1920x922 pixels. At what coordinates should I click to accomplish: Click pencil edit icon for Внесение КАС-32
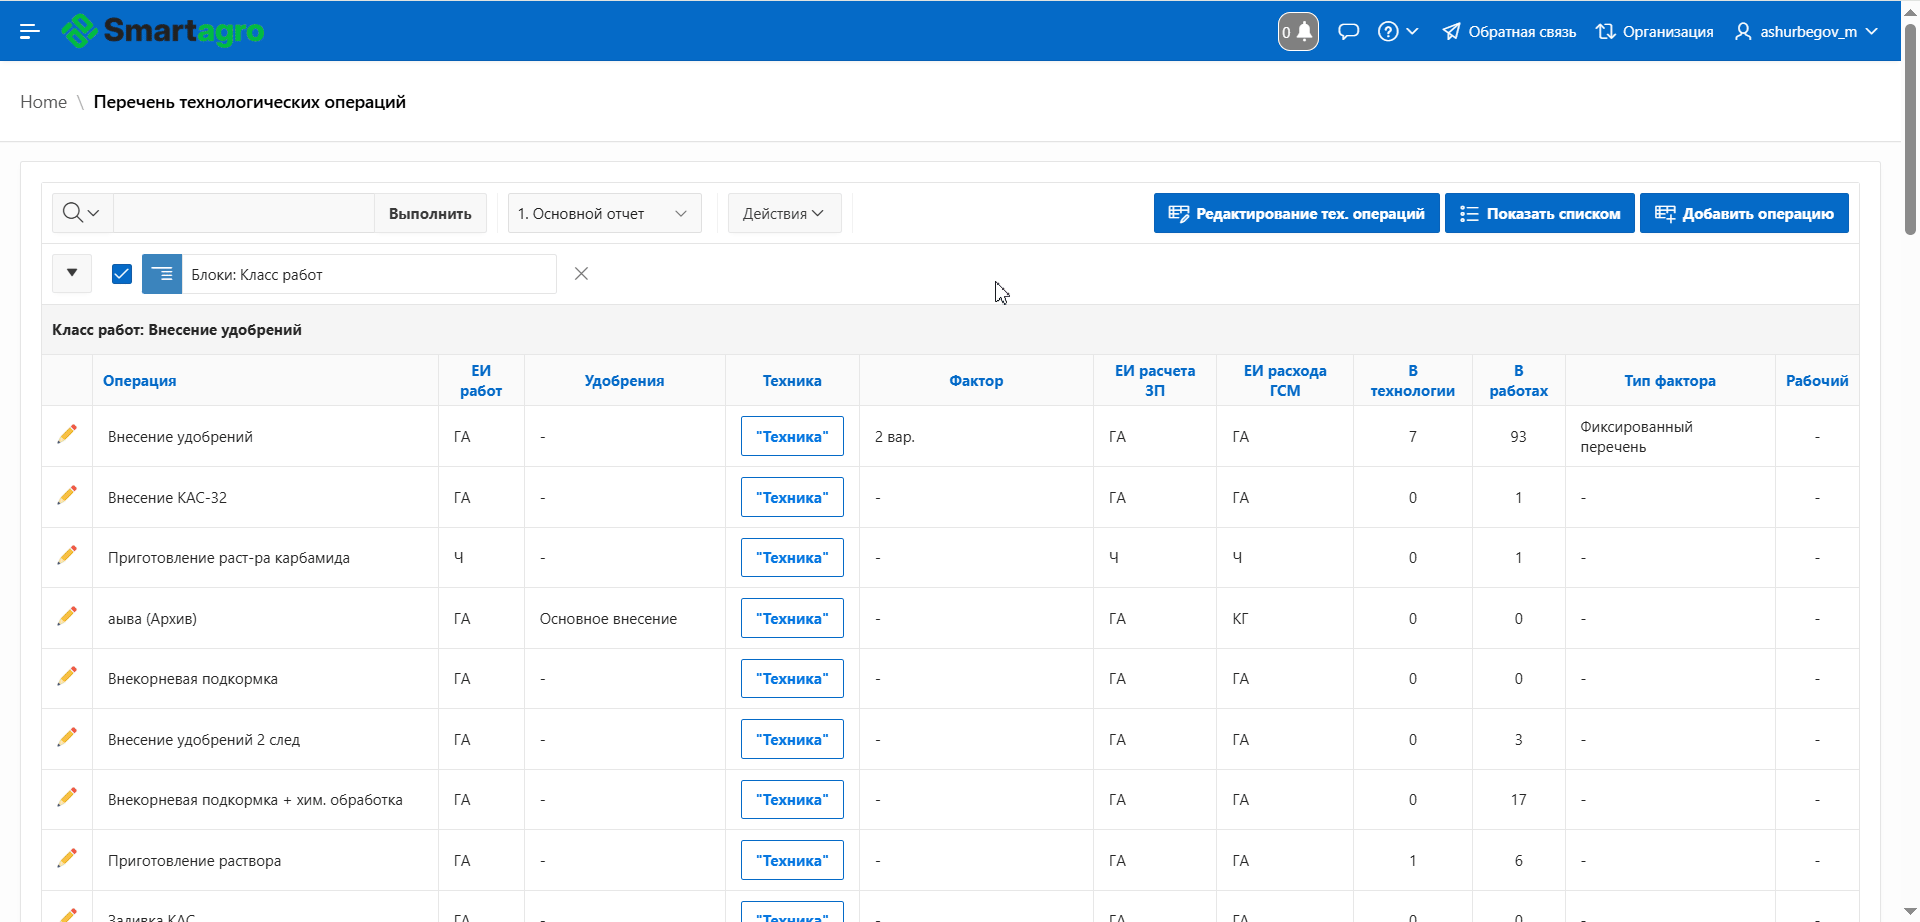point(67,496)
